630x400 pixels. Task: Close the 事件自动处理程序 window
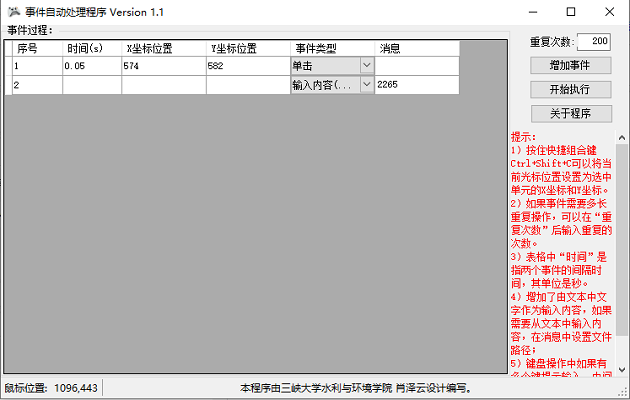click(610, 12)
